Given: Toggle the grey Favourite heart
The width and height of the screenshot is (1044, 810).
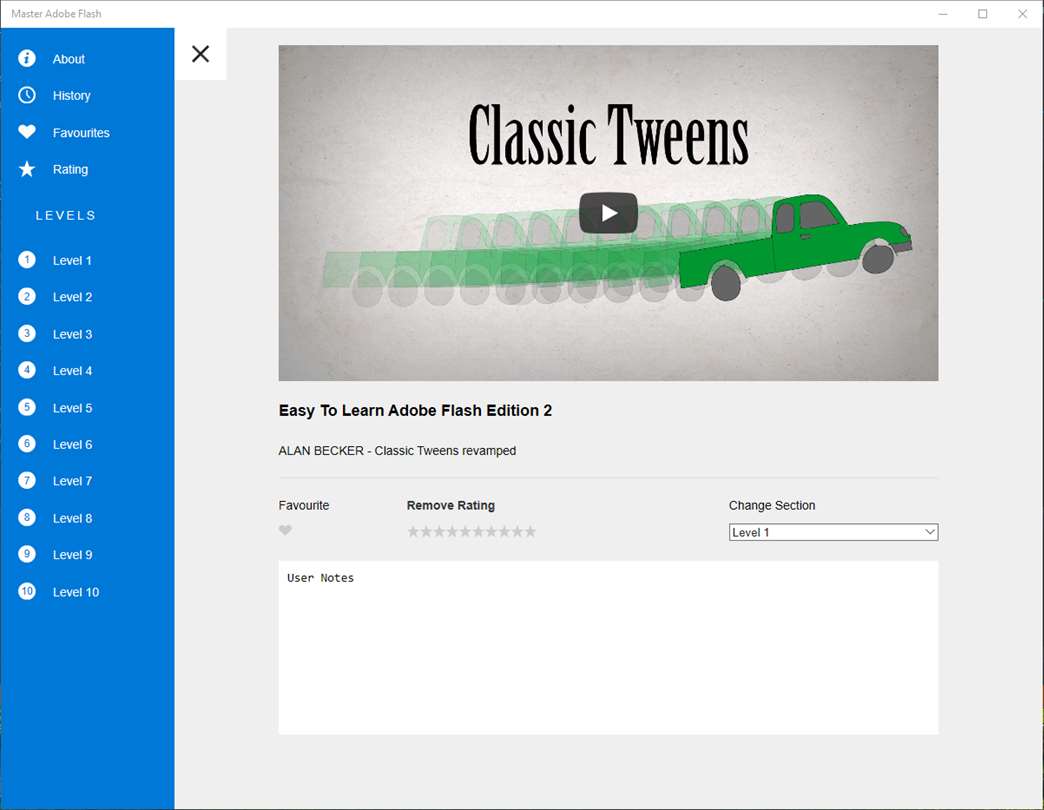Looking at the screenshot, I should point(285,530).
